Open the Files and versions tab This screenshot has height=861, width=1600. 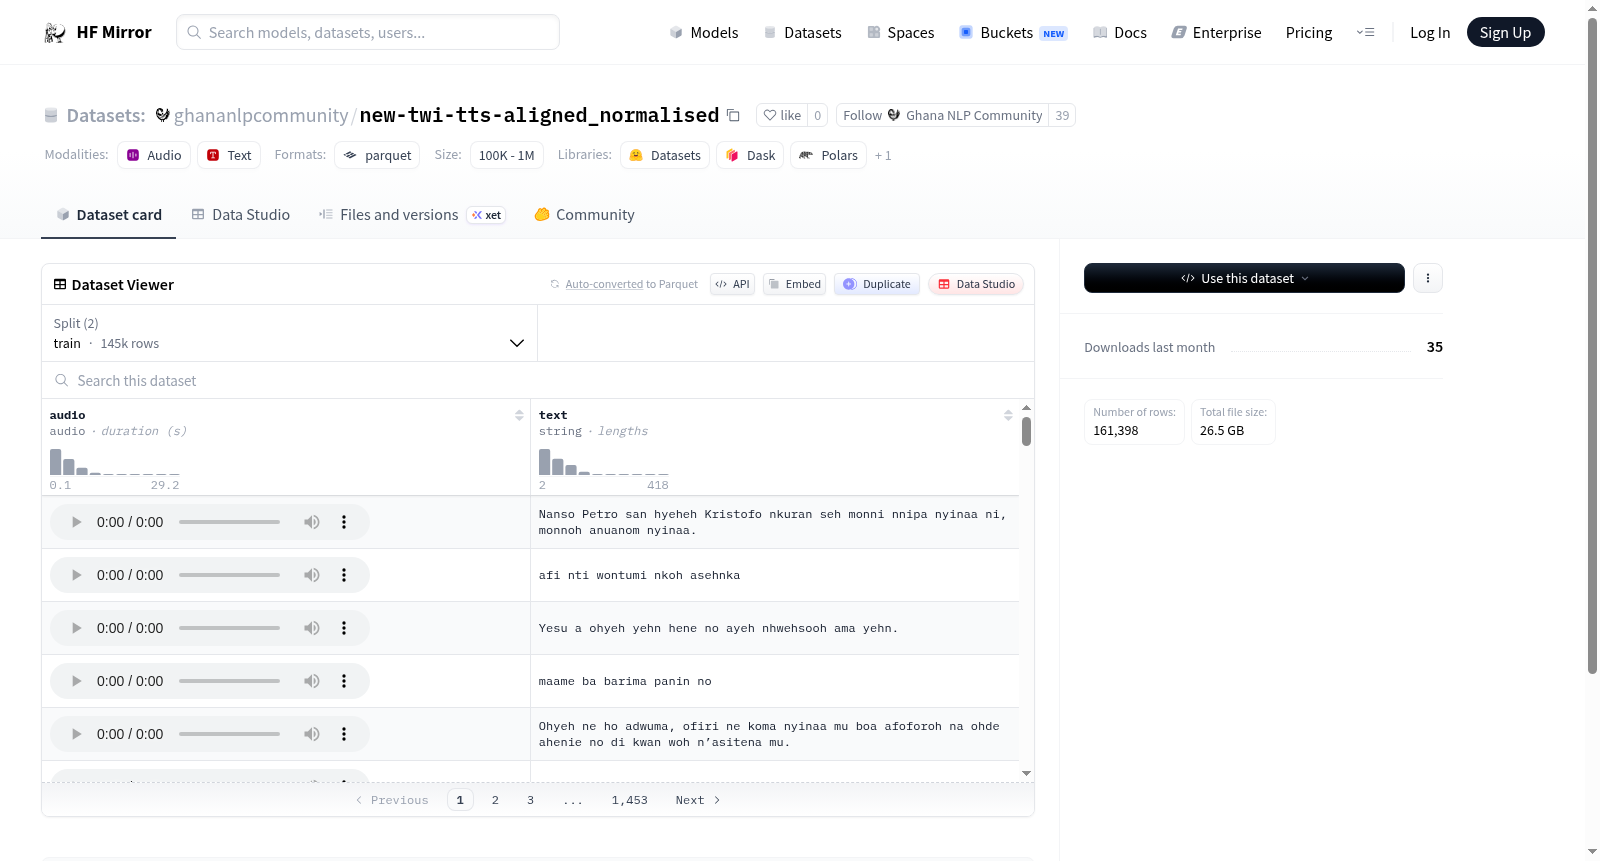point(412,215)
